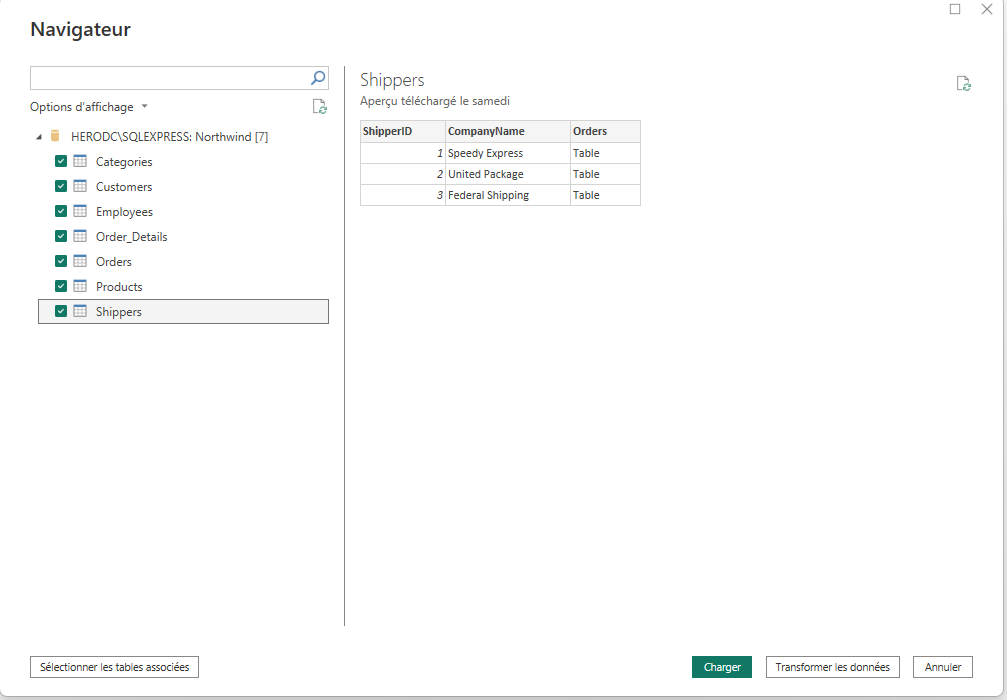
Task: Click the Charger button
Action: (x=722, y=667)
